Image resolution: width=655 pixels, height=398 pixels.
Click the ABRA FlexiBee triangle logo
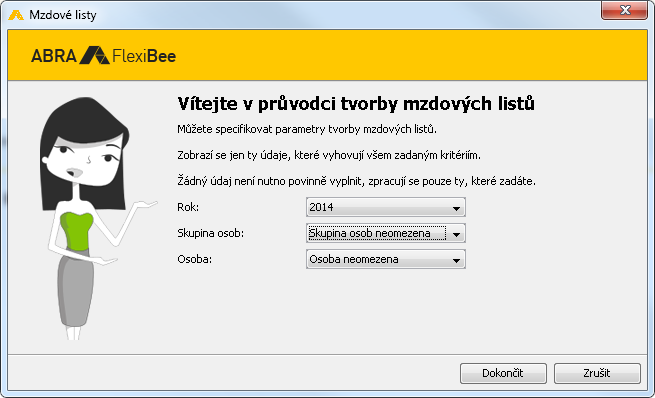tap(94, 55)
